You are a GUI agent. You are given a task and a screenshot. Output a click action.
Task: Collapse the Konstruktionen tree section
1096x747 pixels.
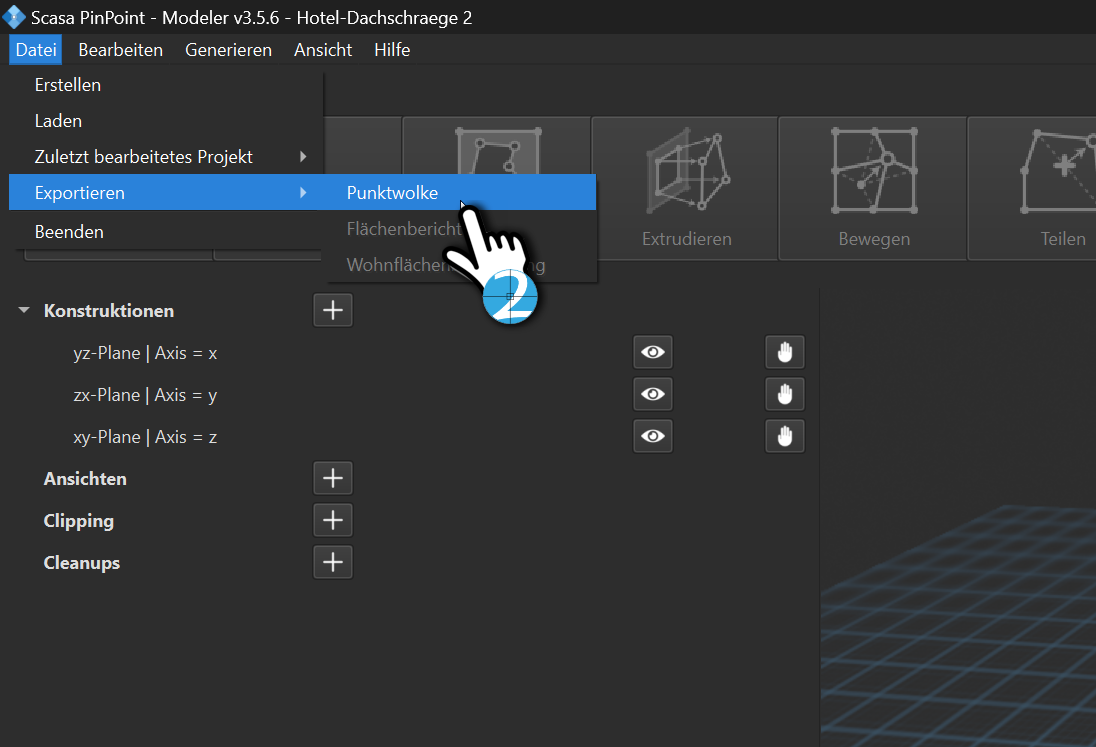click(24, 310)
